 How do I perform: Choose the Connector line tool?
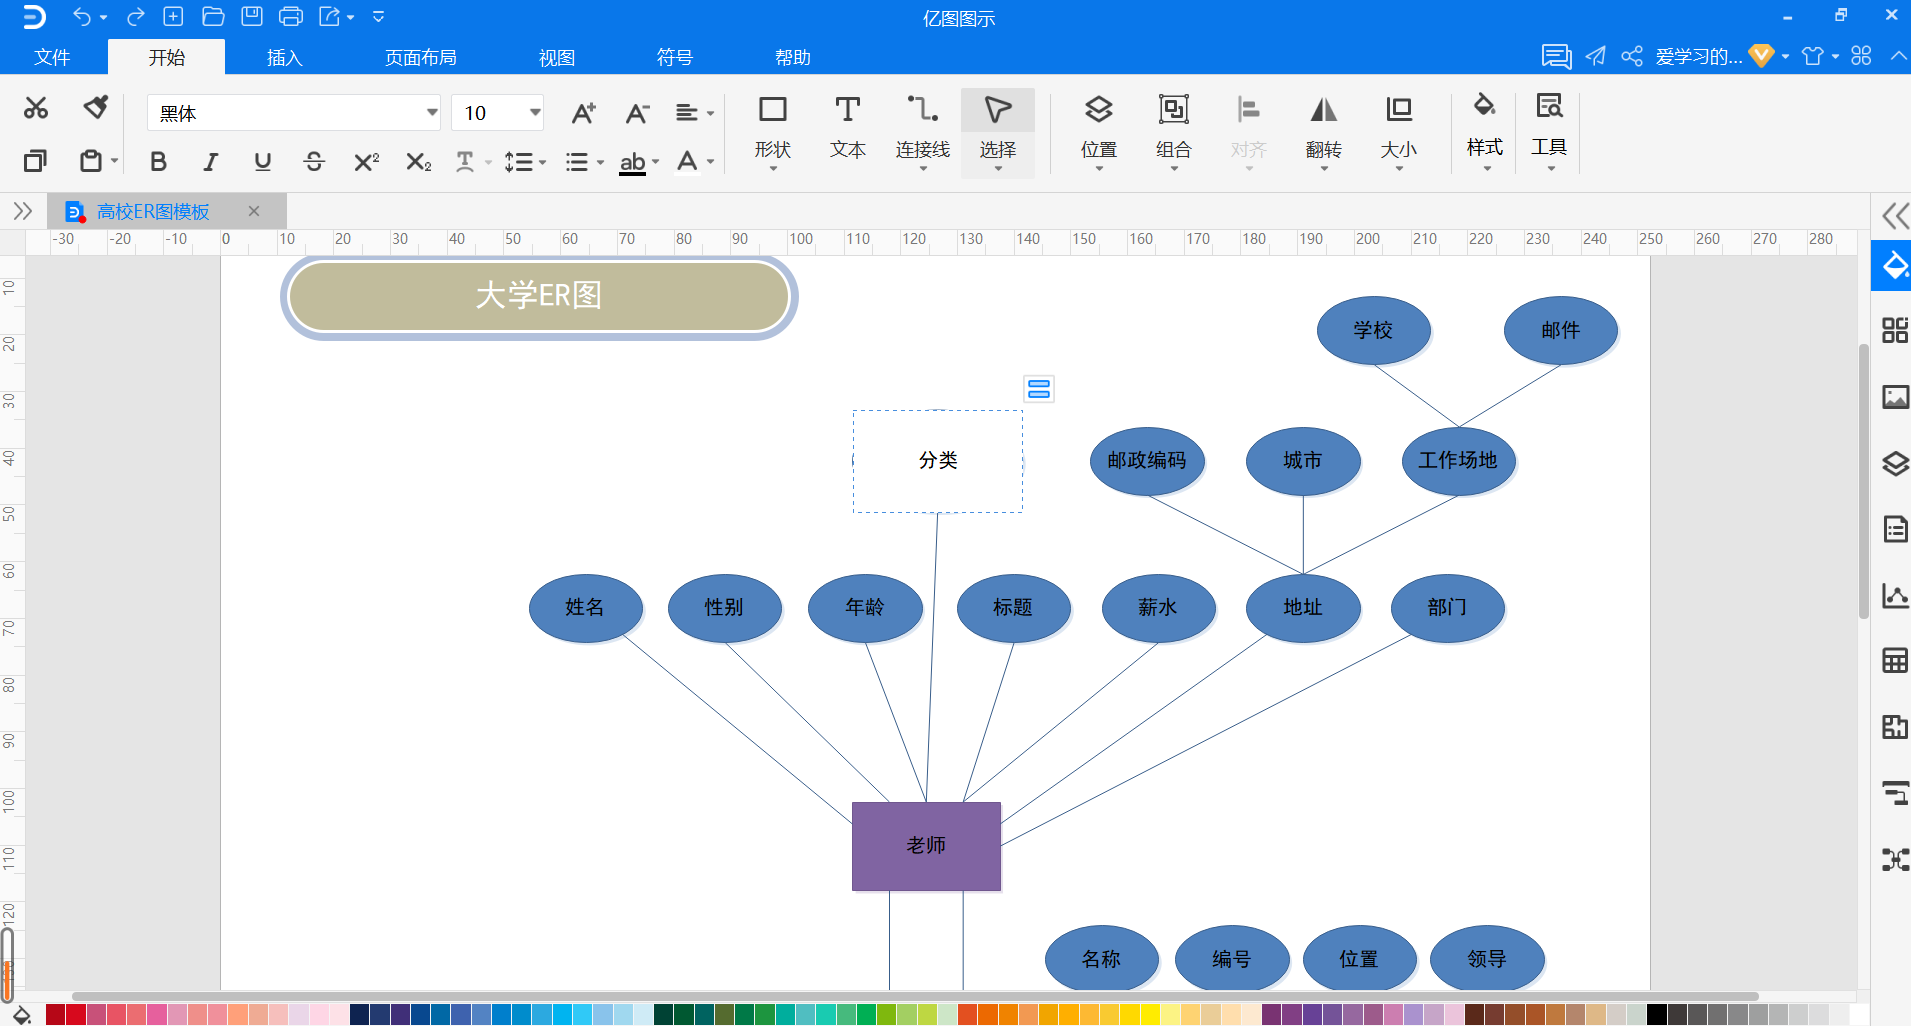click(922, 128)
